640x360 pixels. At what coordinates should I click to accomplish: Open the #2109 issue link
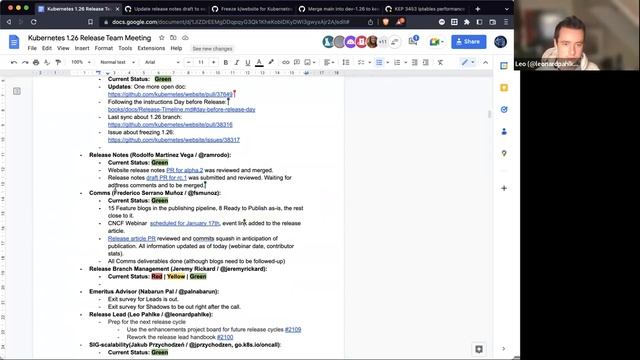pyautogui.click(x=293, y=329)
